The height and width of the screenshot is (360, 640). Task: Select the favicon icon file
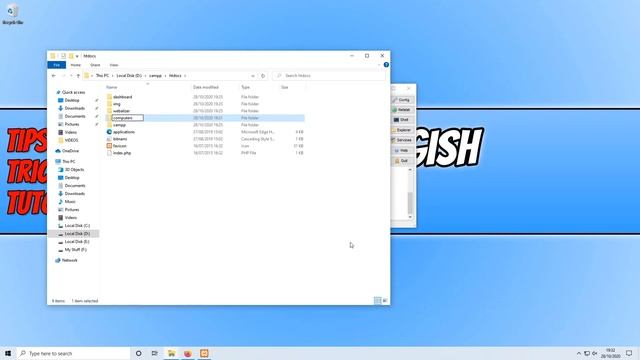click(x=109, y=146)
